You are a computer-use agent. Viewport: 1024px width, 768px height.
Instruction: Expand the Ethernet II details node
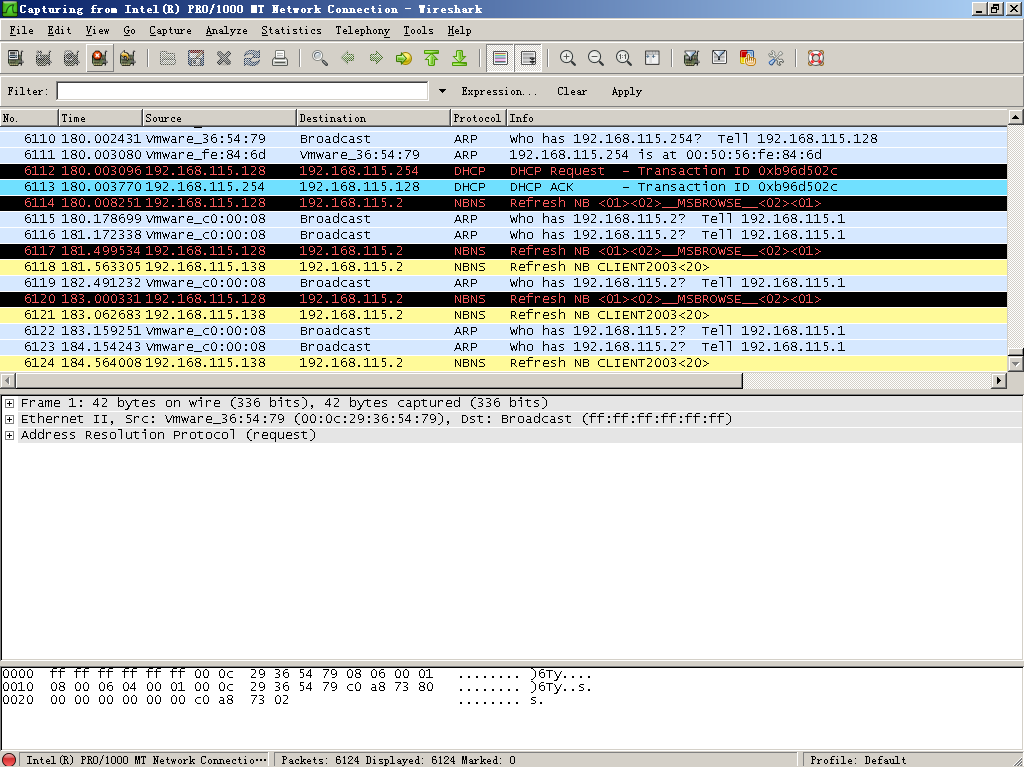9,419
